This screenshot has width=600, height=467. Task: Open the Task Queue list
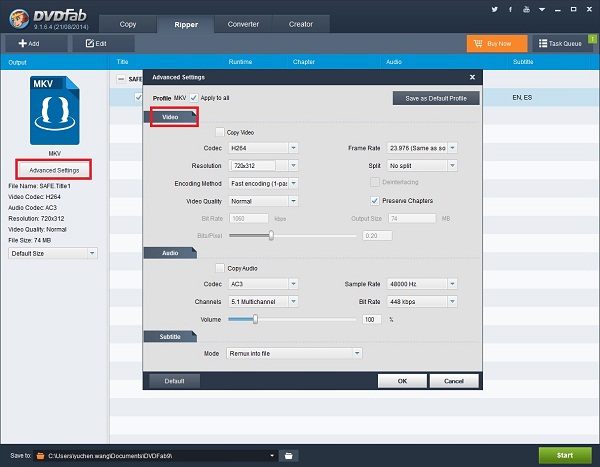click(560, 43)
